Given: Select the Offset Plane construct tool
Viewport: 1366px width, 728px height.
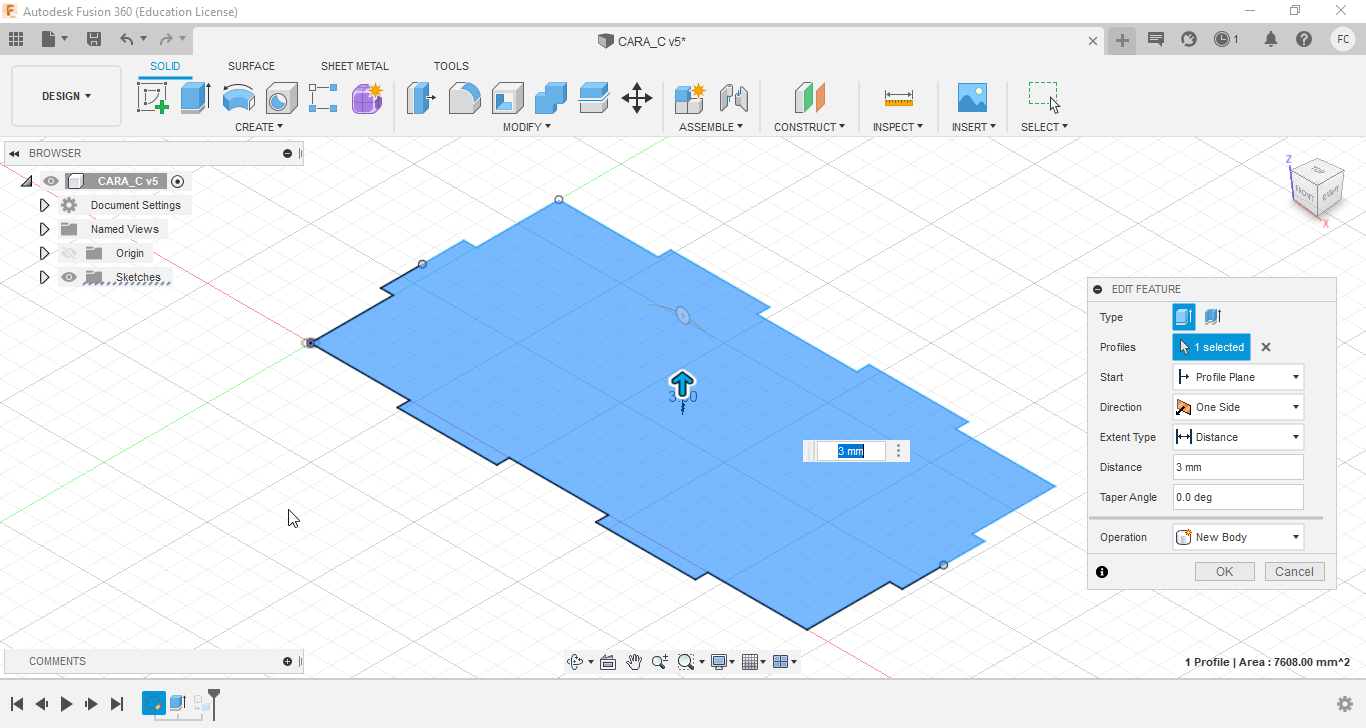Looking at the screenshot, I should [x=809, y=97].
